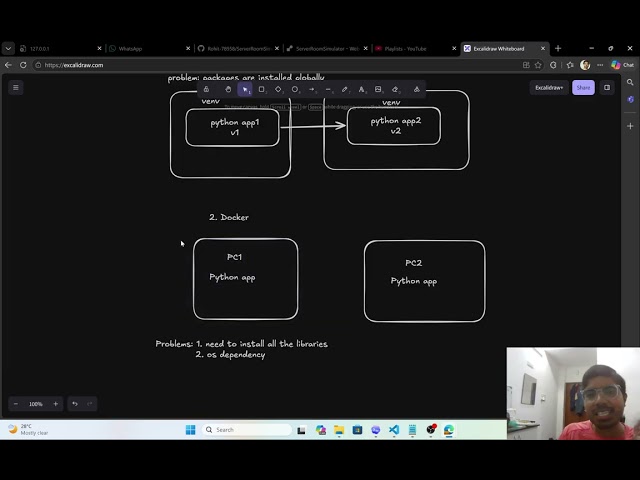Open the browser profile avatar

585,65
